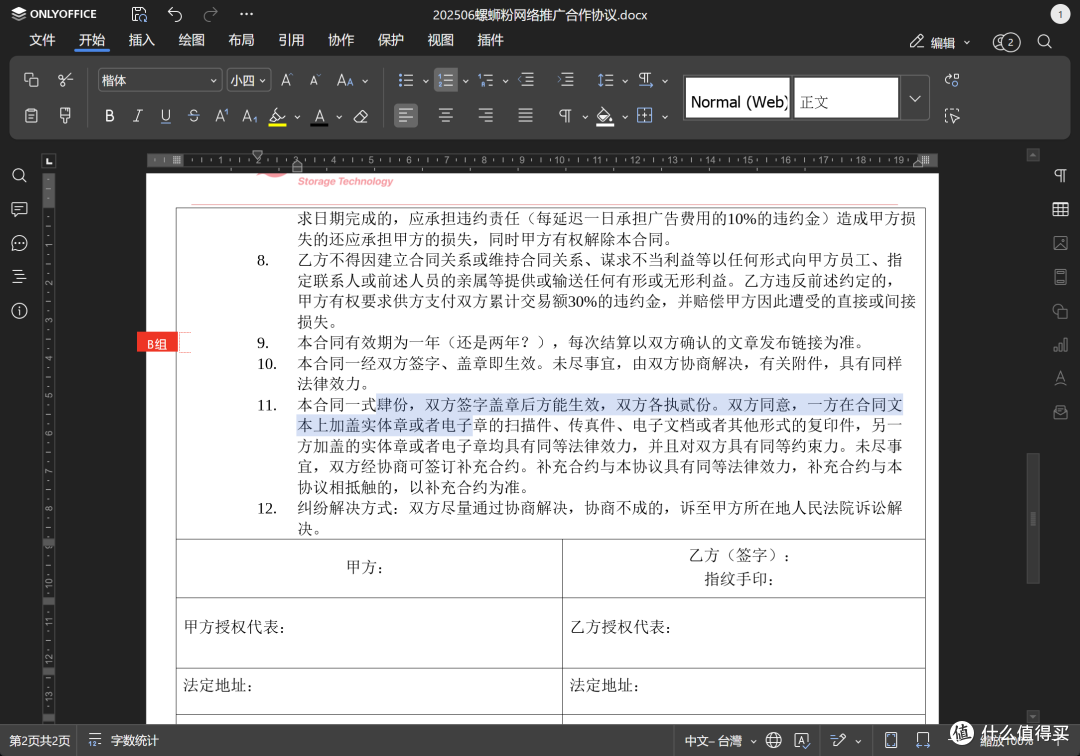The width and height of the screenshot is (1080, 756).
Task: Apply the yellow highlight color
Action: 278,116
